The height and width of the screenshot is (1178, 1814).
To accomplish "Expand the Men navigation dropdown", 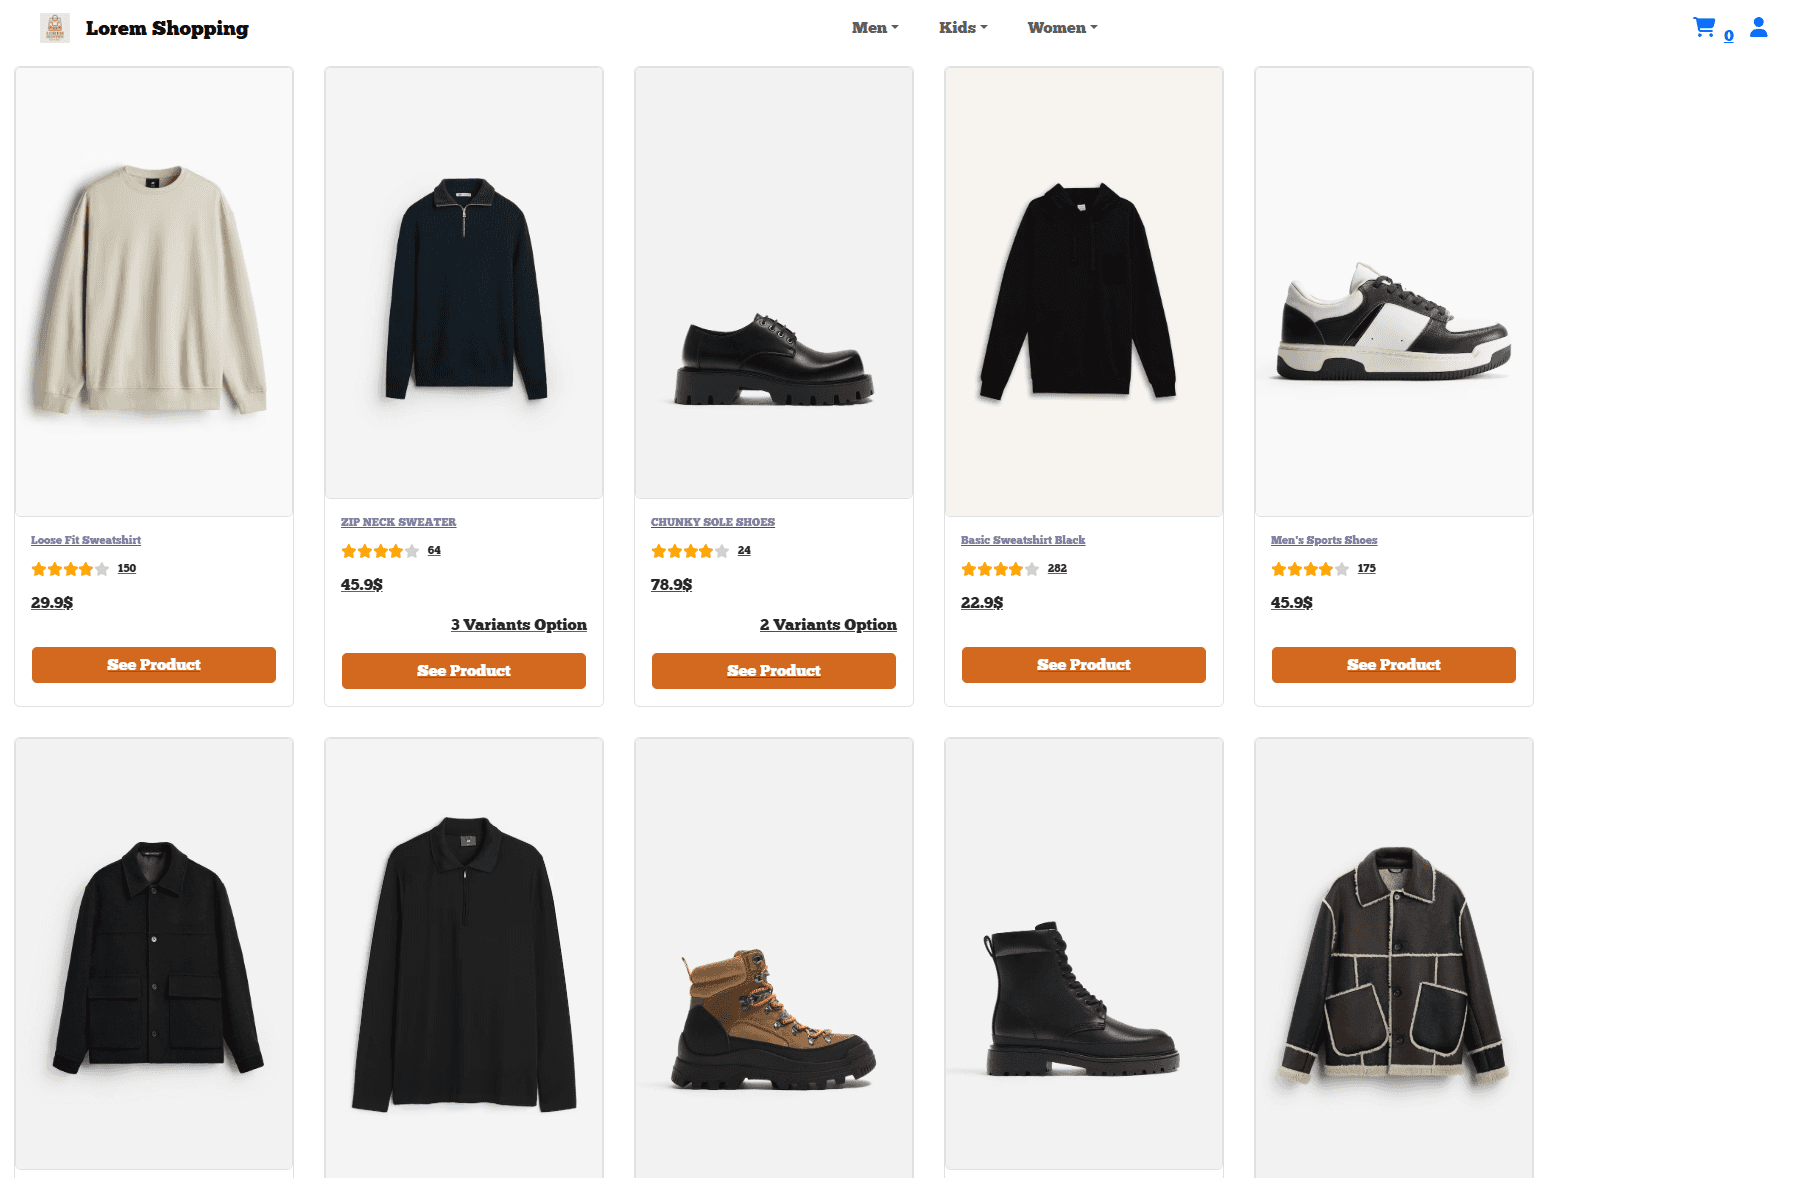I will 873,27.
